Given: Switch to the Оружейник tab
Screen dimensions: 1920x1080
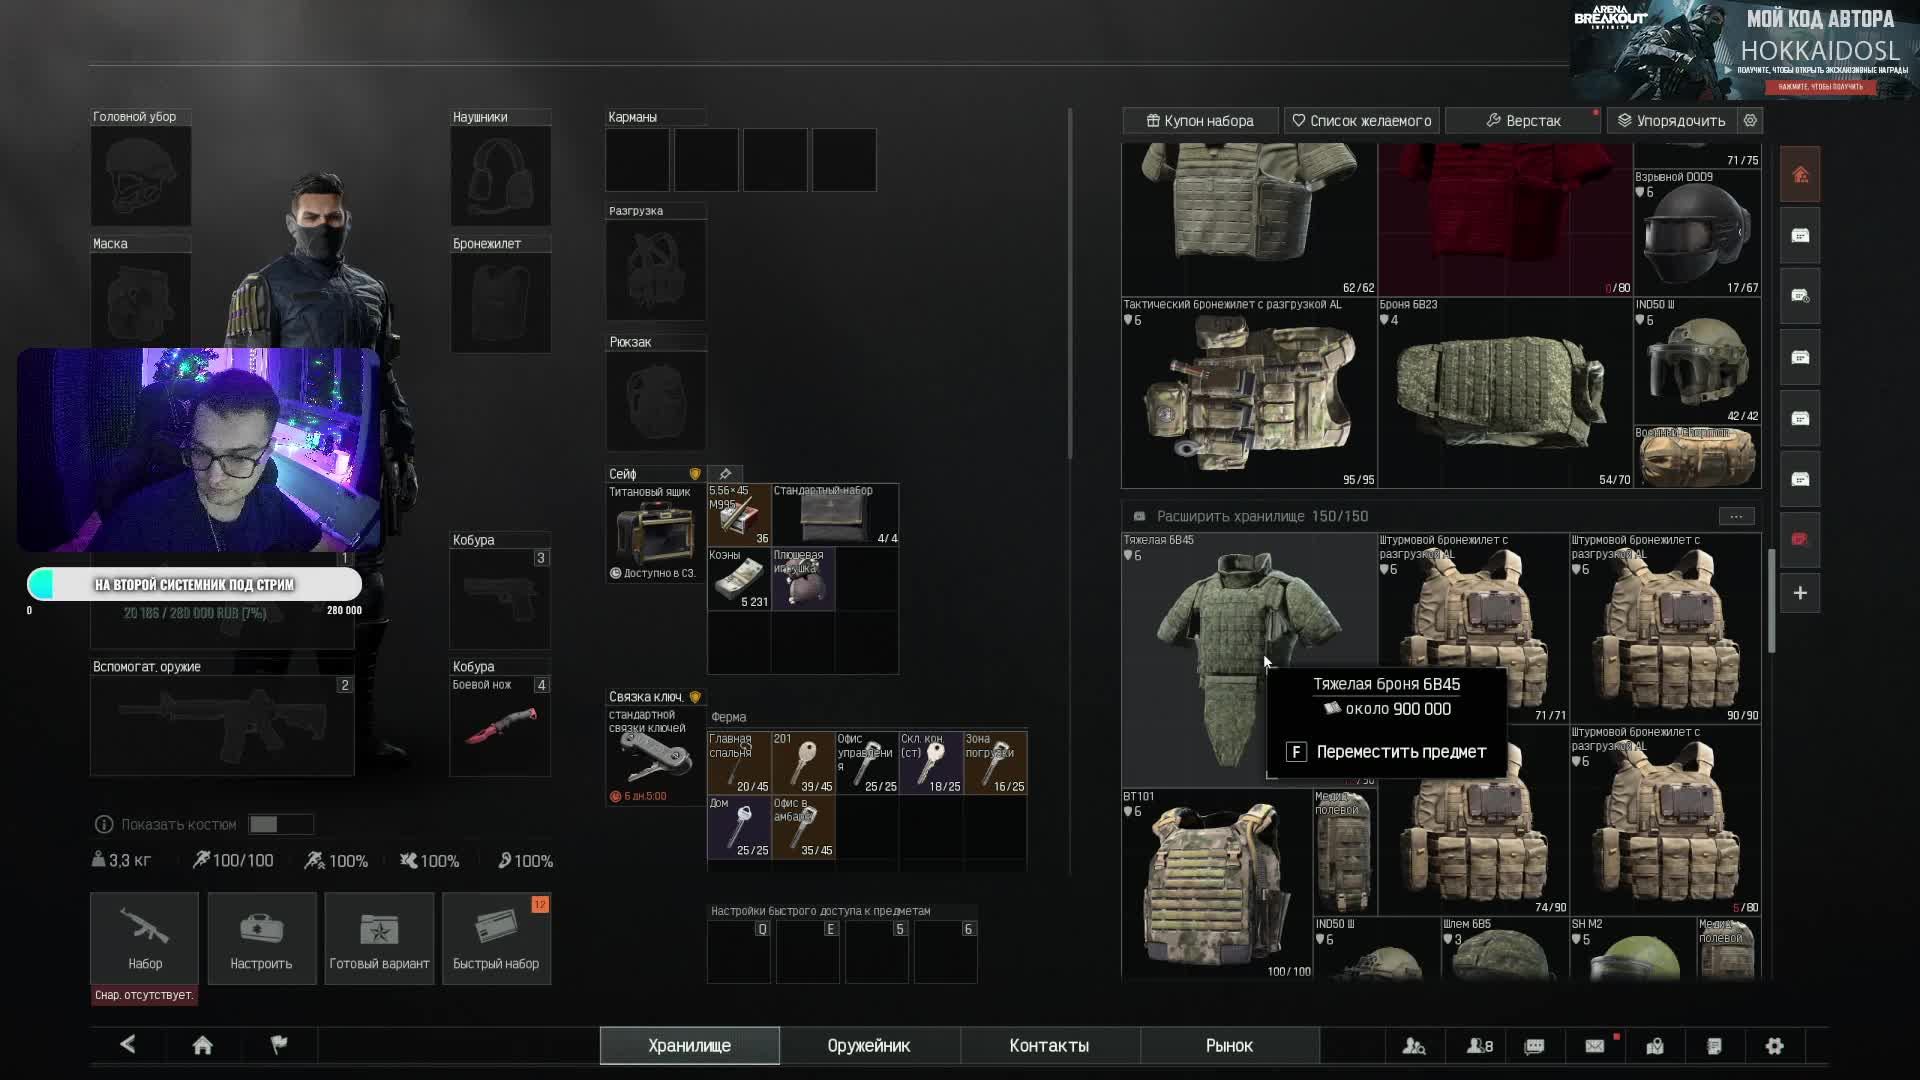Looking at the screenshot, I should [868, 1045].
